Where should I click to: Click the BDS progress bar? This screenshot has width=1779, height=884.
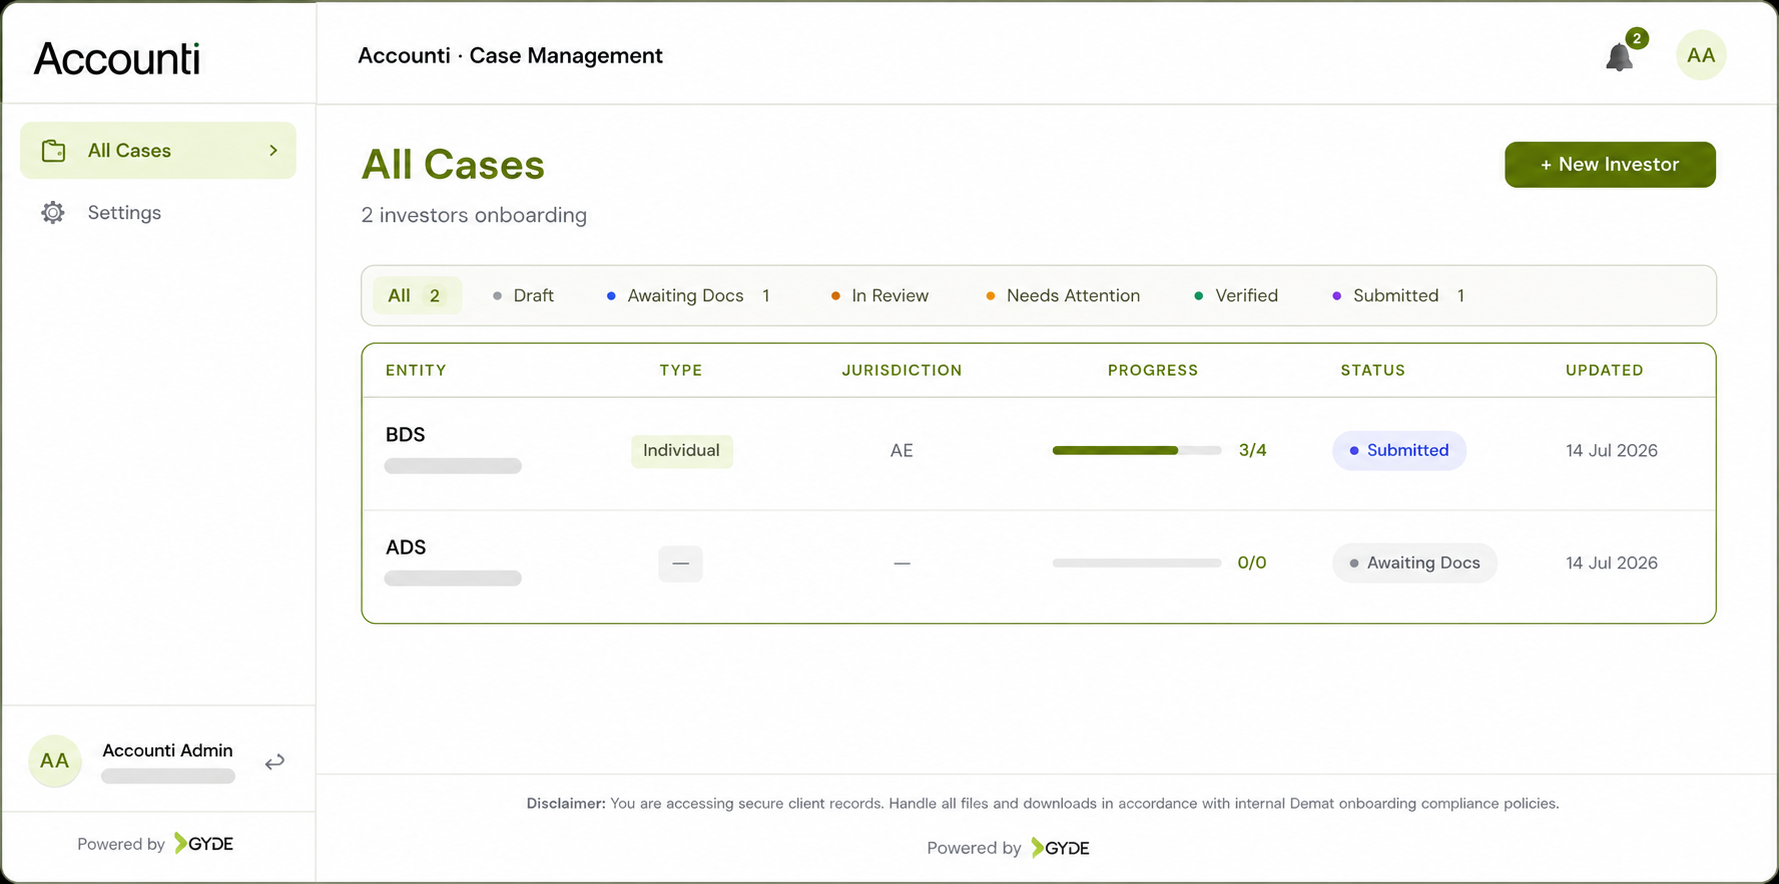pos(1136,450)
